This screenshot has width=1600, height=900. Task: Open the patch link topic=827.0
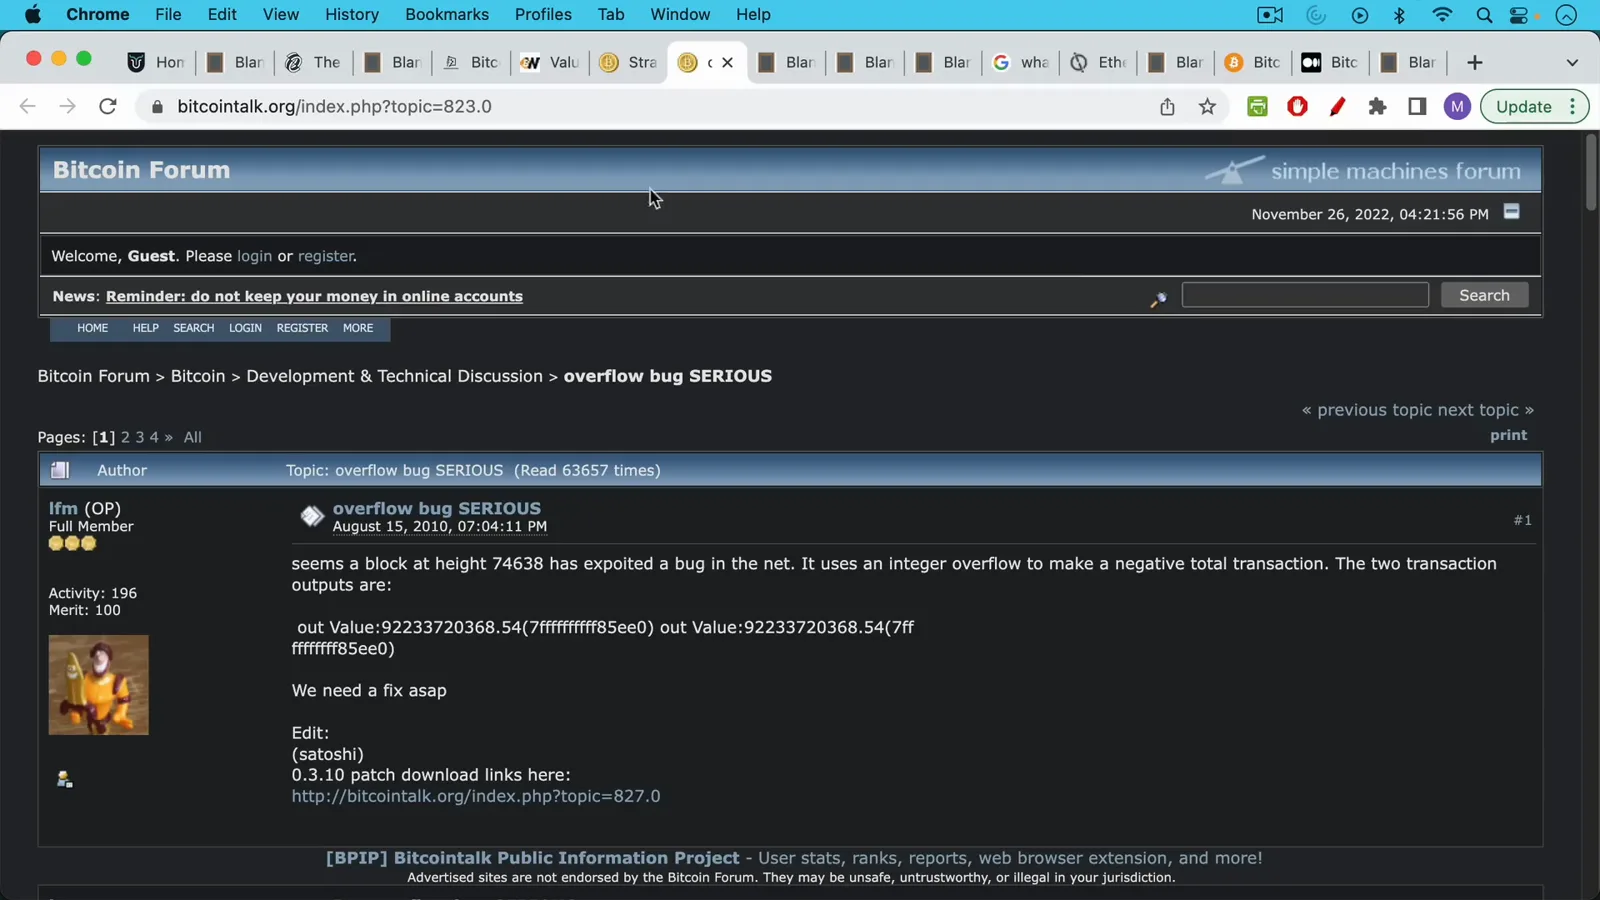[x=476, y=796]
